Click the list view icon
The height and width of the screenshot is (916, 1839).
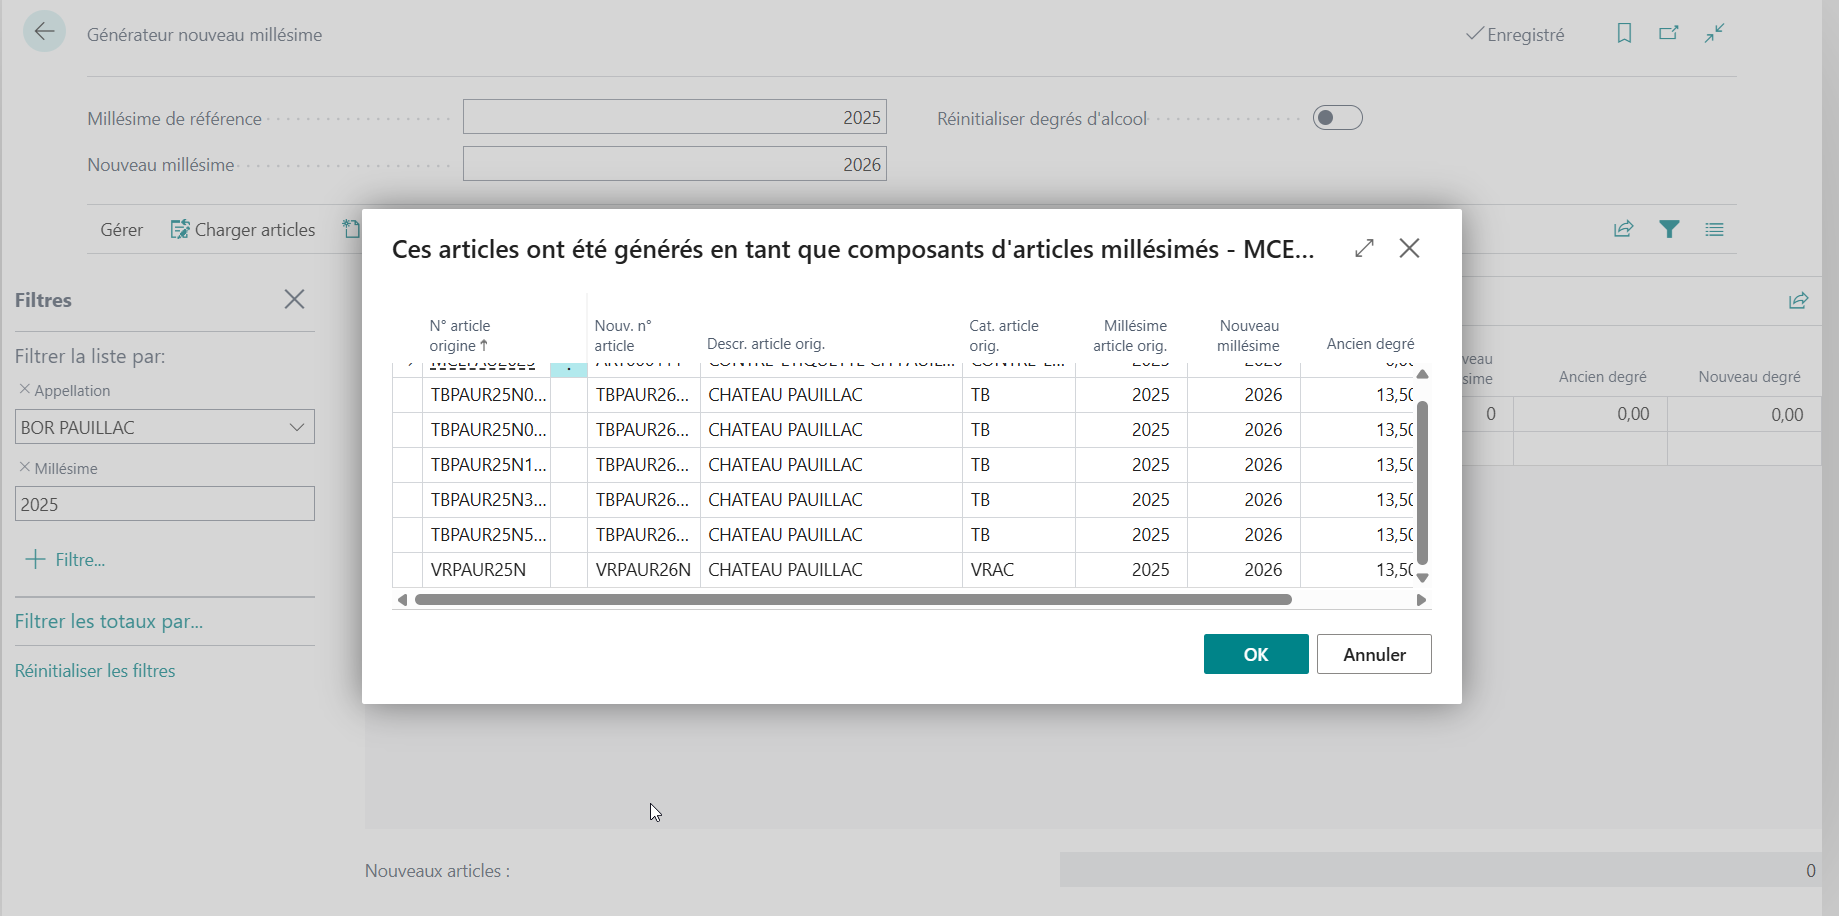click(x=1714, y=229)
